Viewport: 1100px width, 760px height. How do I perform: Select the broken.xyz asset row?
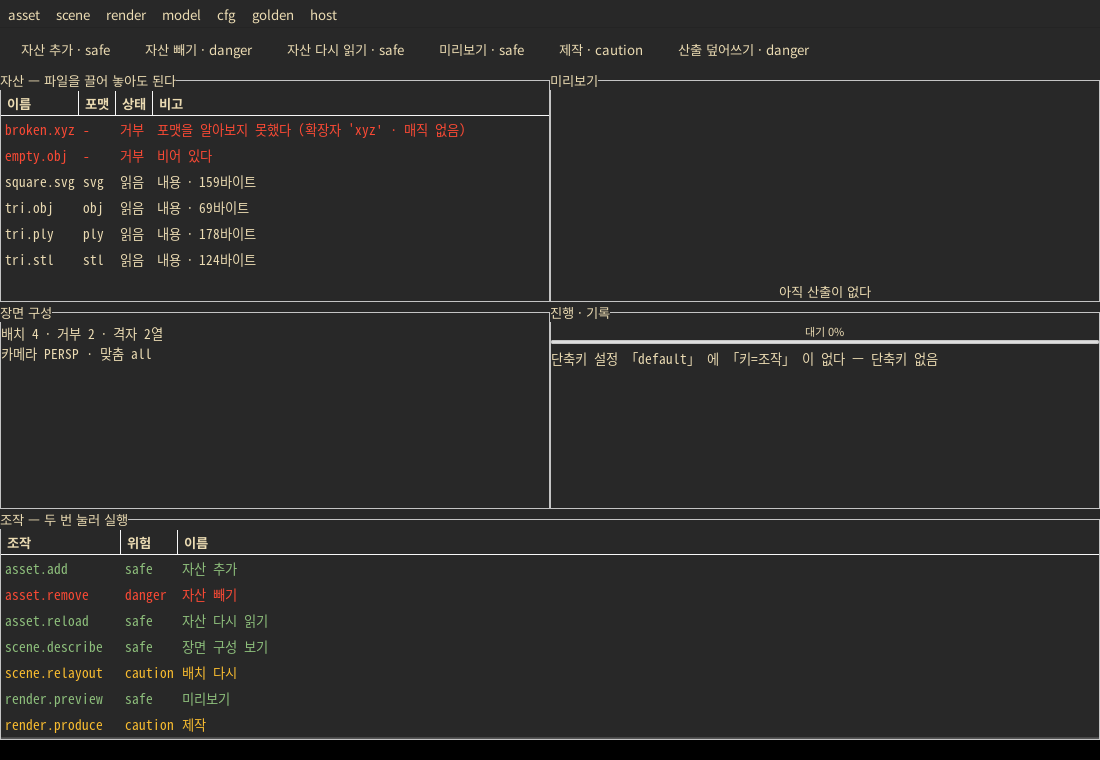(x=275, y=130)
